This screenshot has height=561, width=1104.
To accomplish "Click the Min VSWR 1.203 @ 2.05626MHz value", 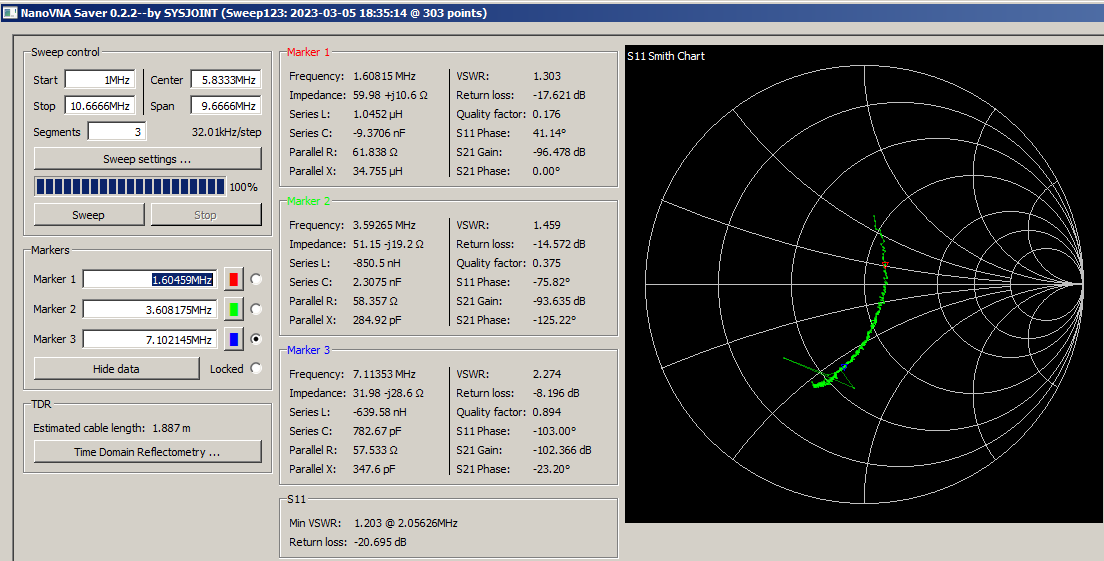I will point(406,524).
